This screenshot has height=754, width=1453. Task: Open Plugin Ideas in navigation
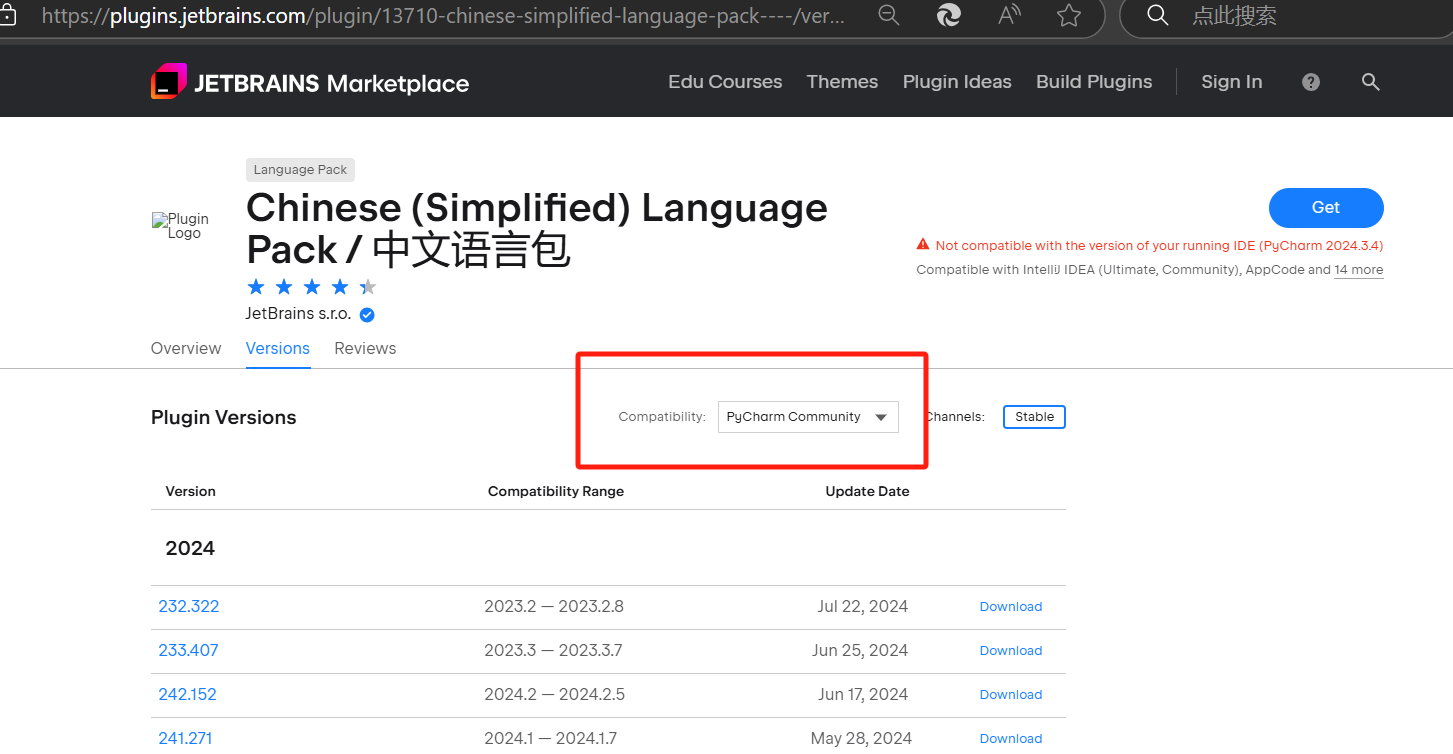(957, 82)
